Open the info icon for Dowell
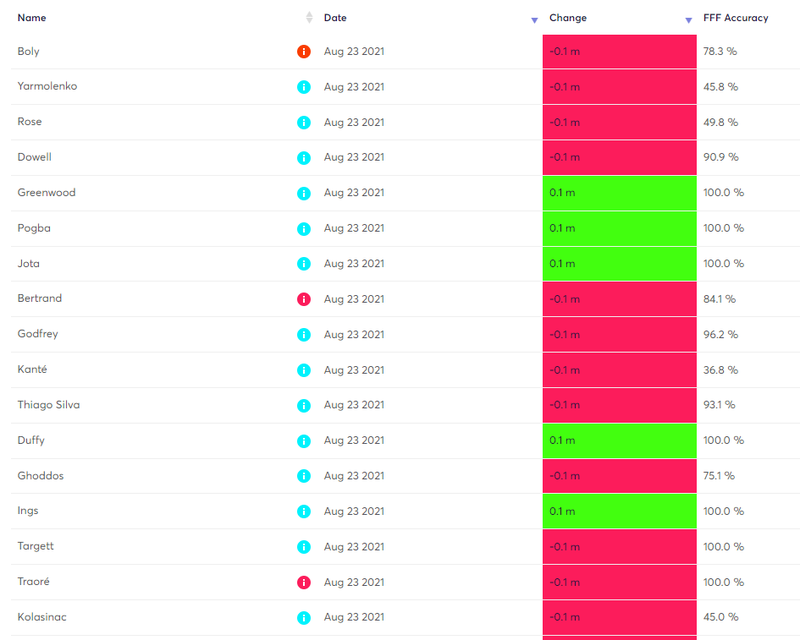 coord(304,158)
